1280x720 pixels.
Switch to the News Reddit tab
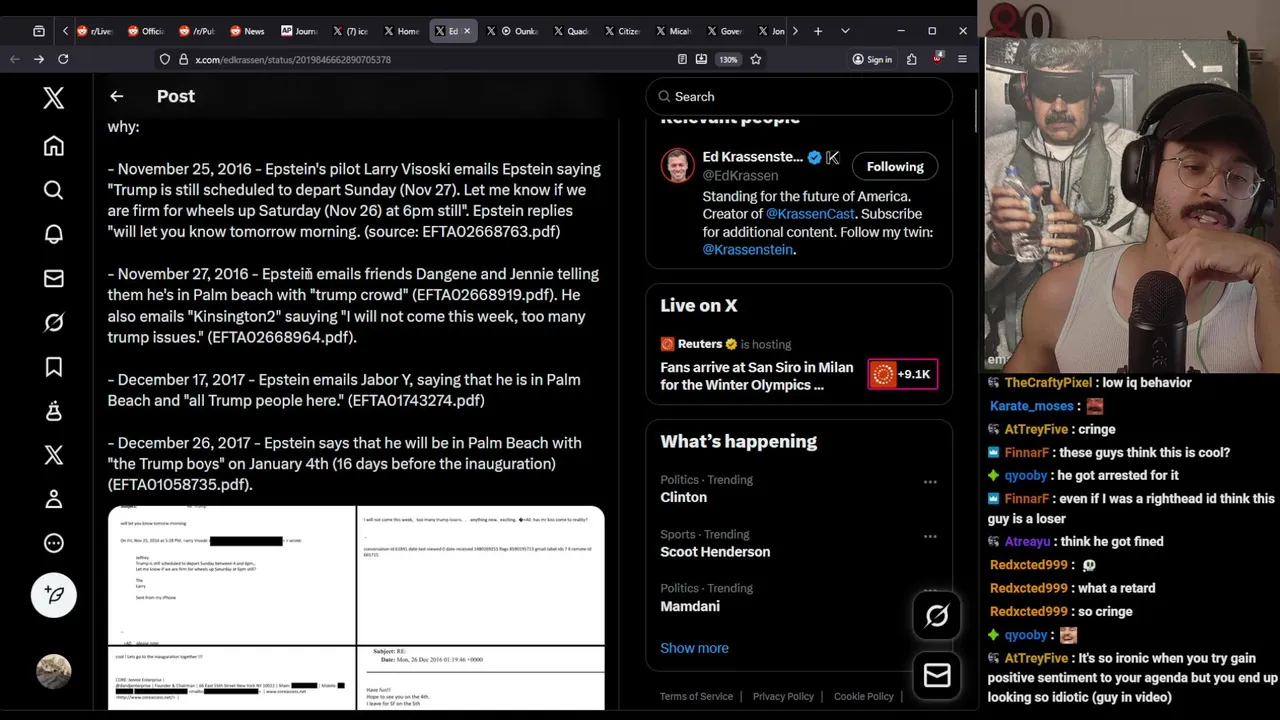coord(247,31)
